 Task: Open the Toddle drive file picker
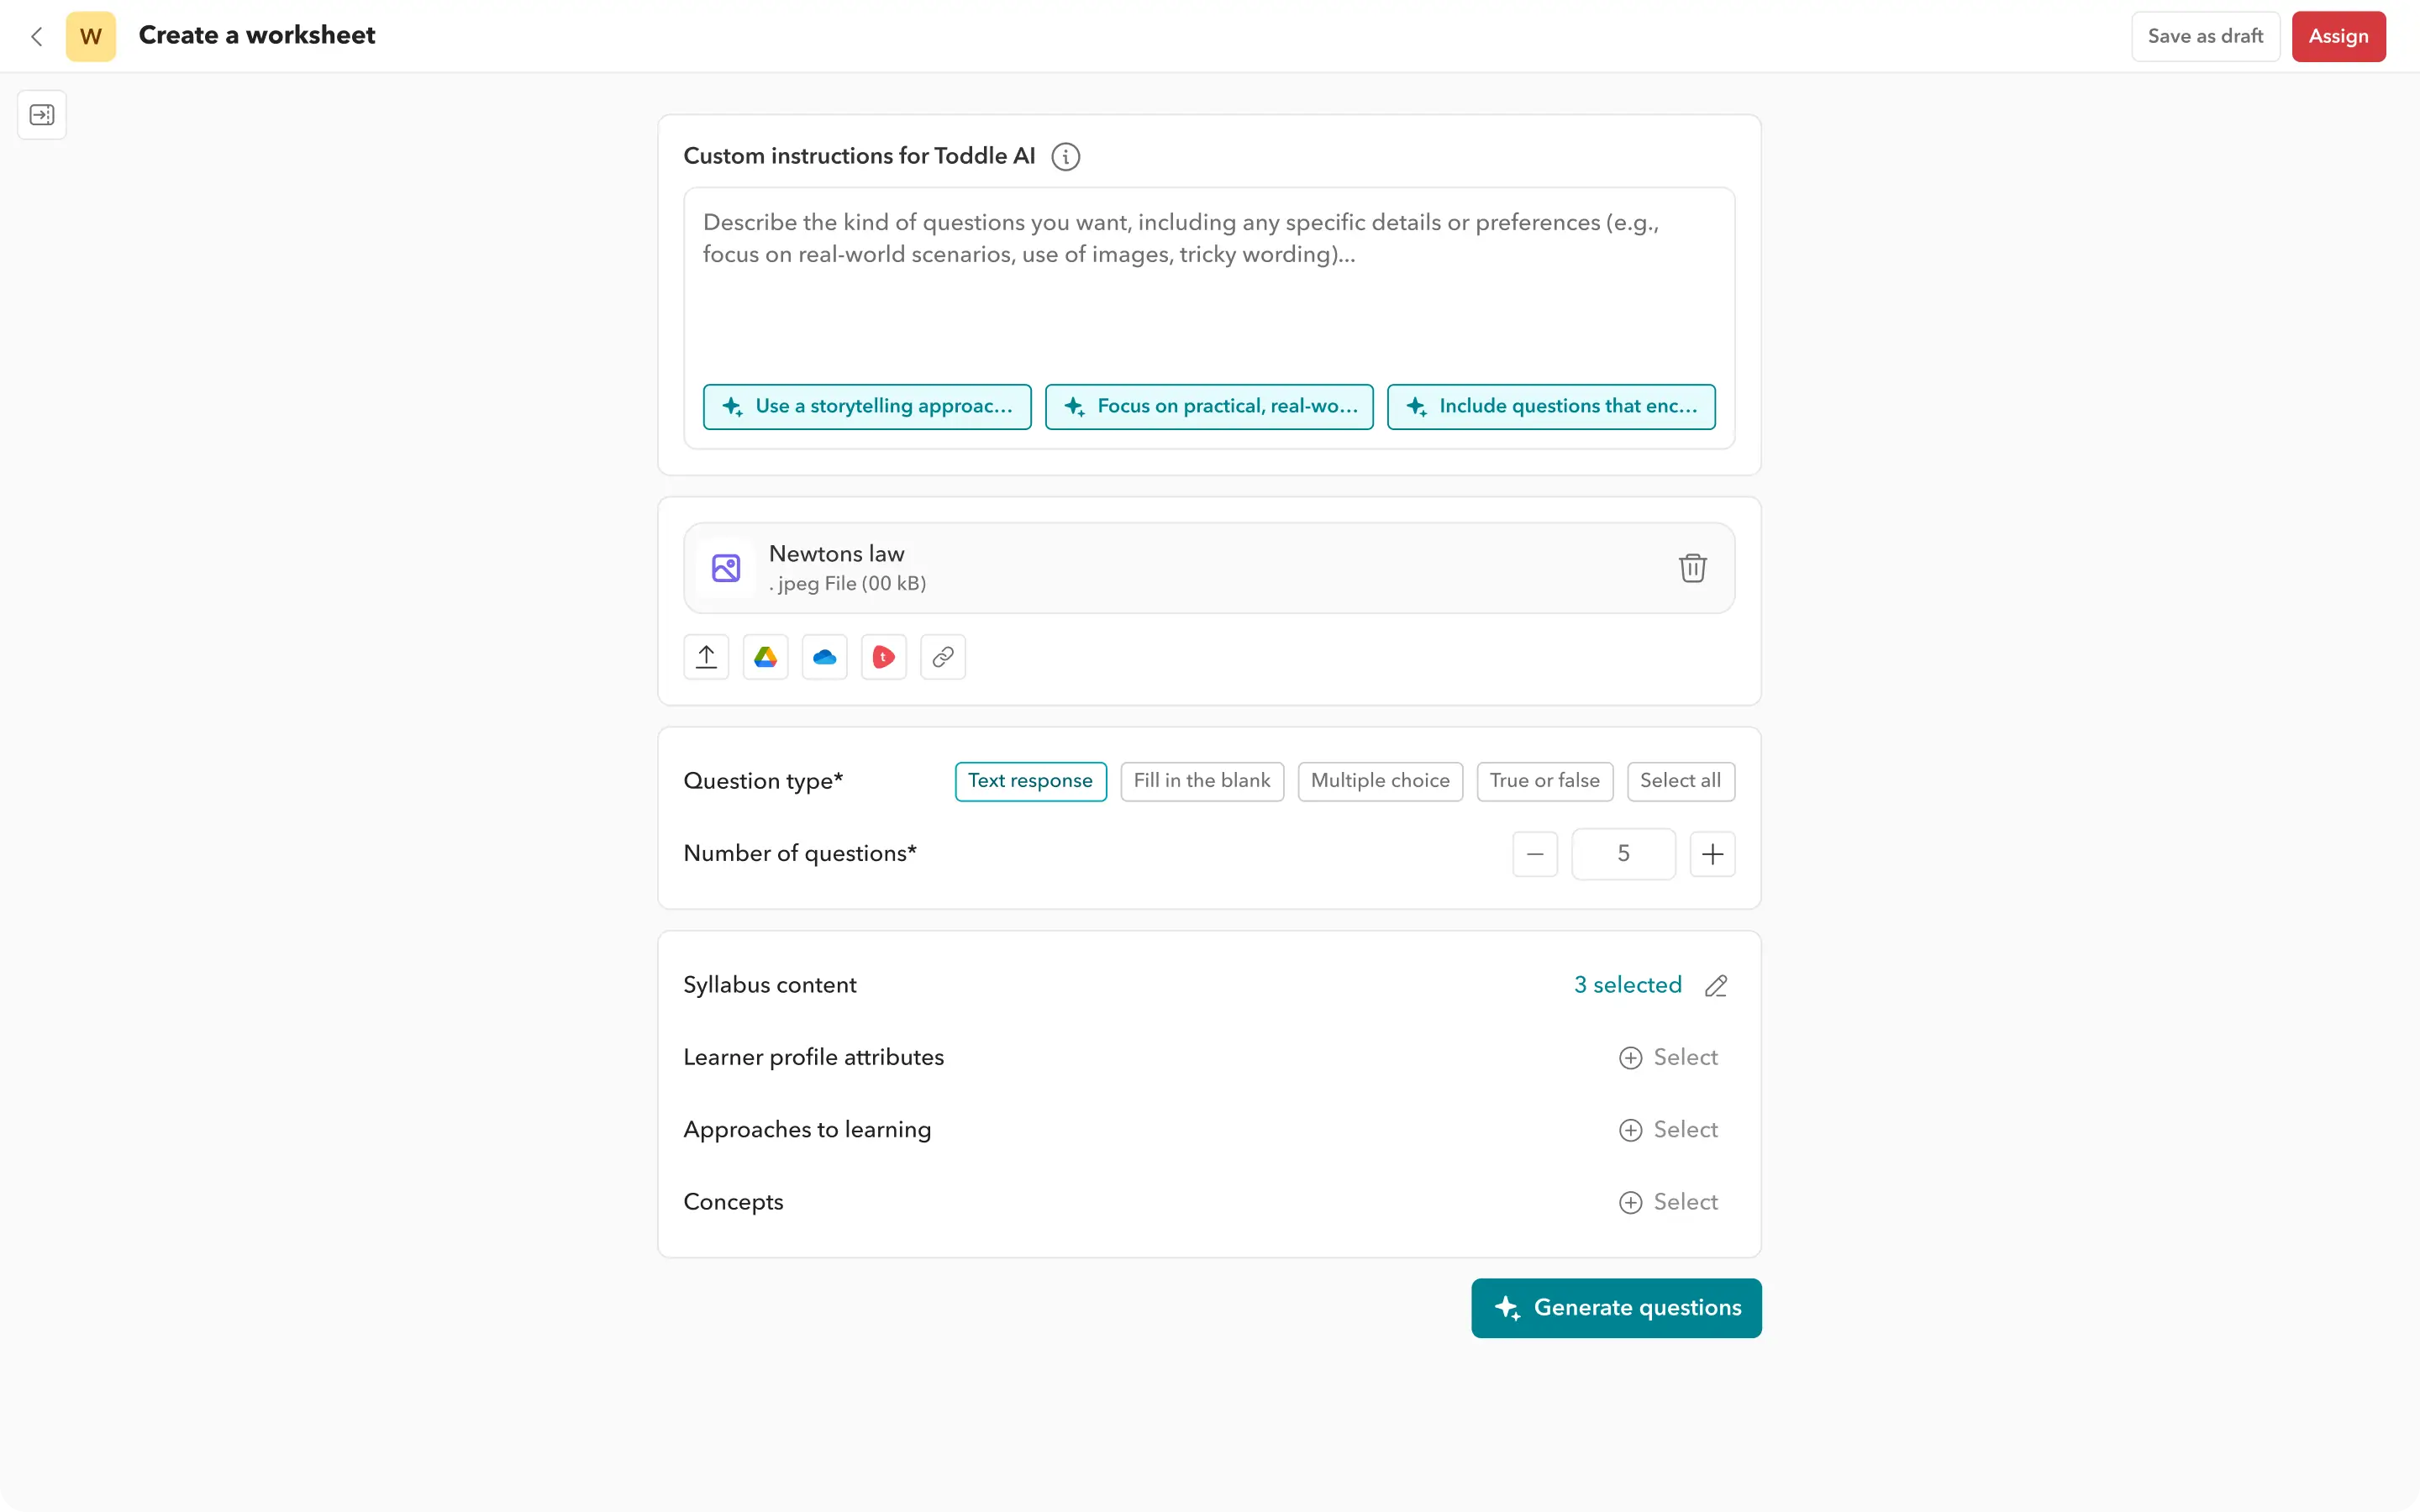tap(883, 656)
